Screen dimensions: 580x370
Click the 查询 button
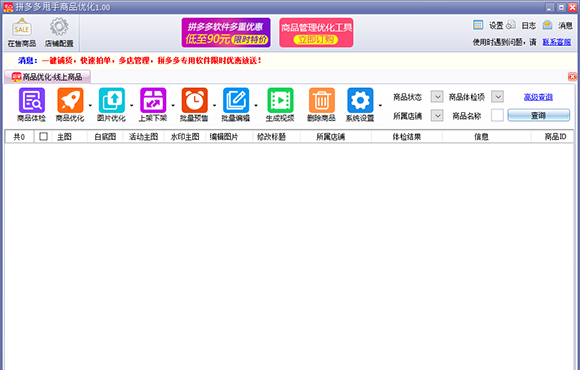point(539,115)
